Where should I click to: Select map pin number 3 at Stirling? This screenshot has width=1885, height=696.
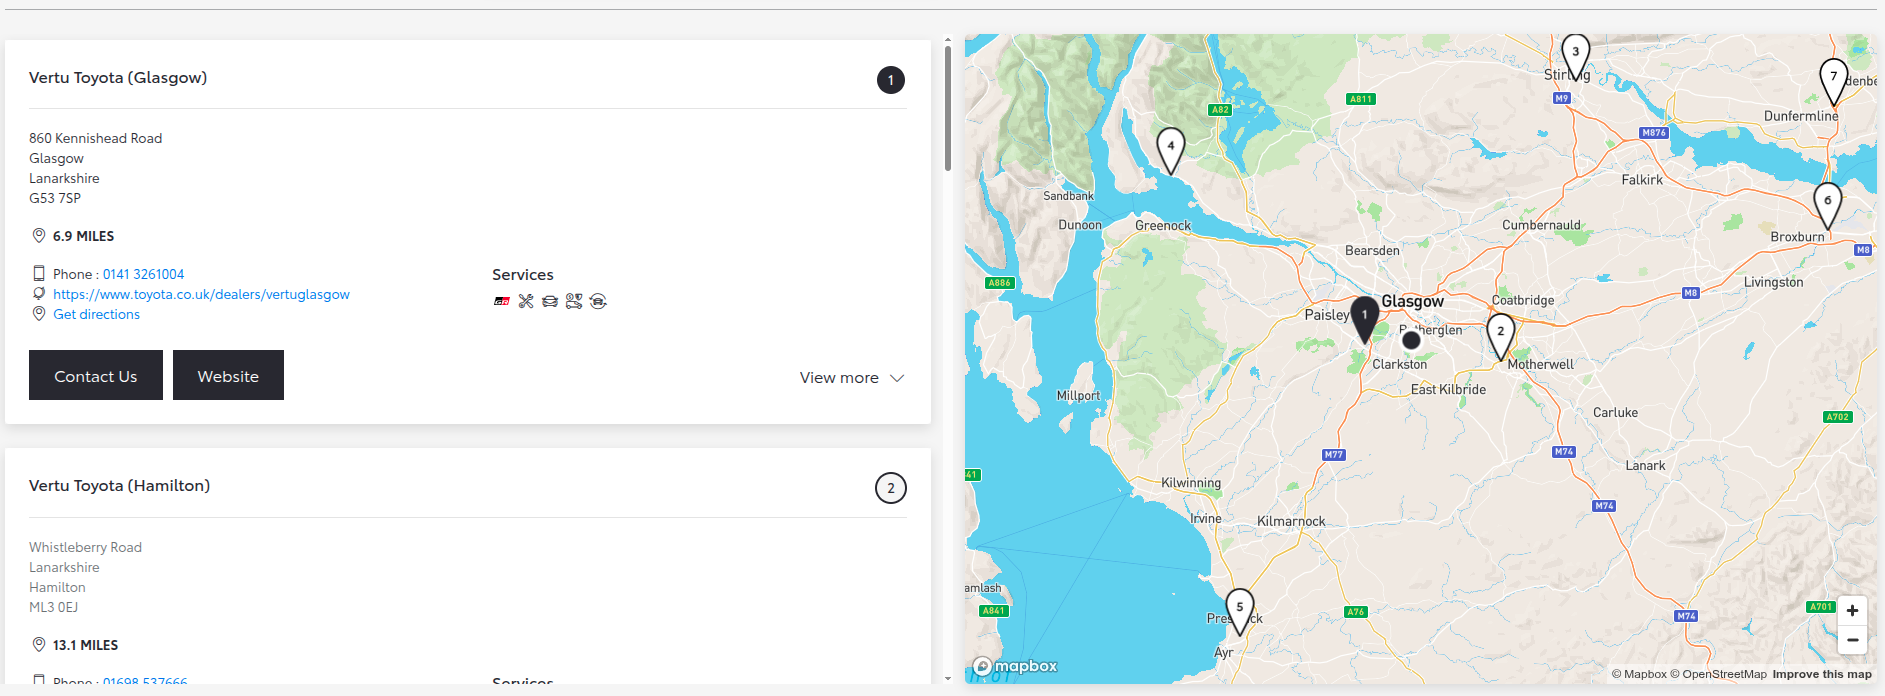1576,57
